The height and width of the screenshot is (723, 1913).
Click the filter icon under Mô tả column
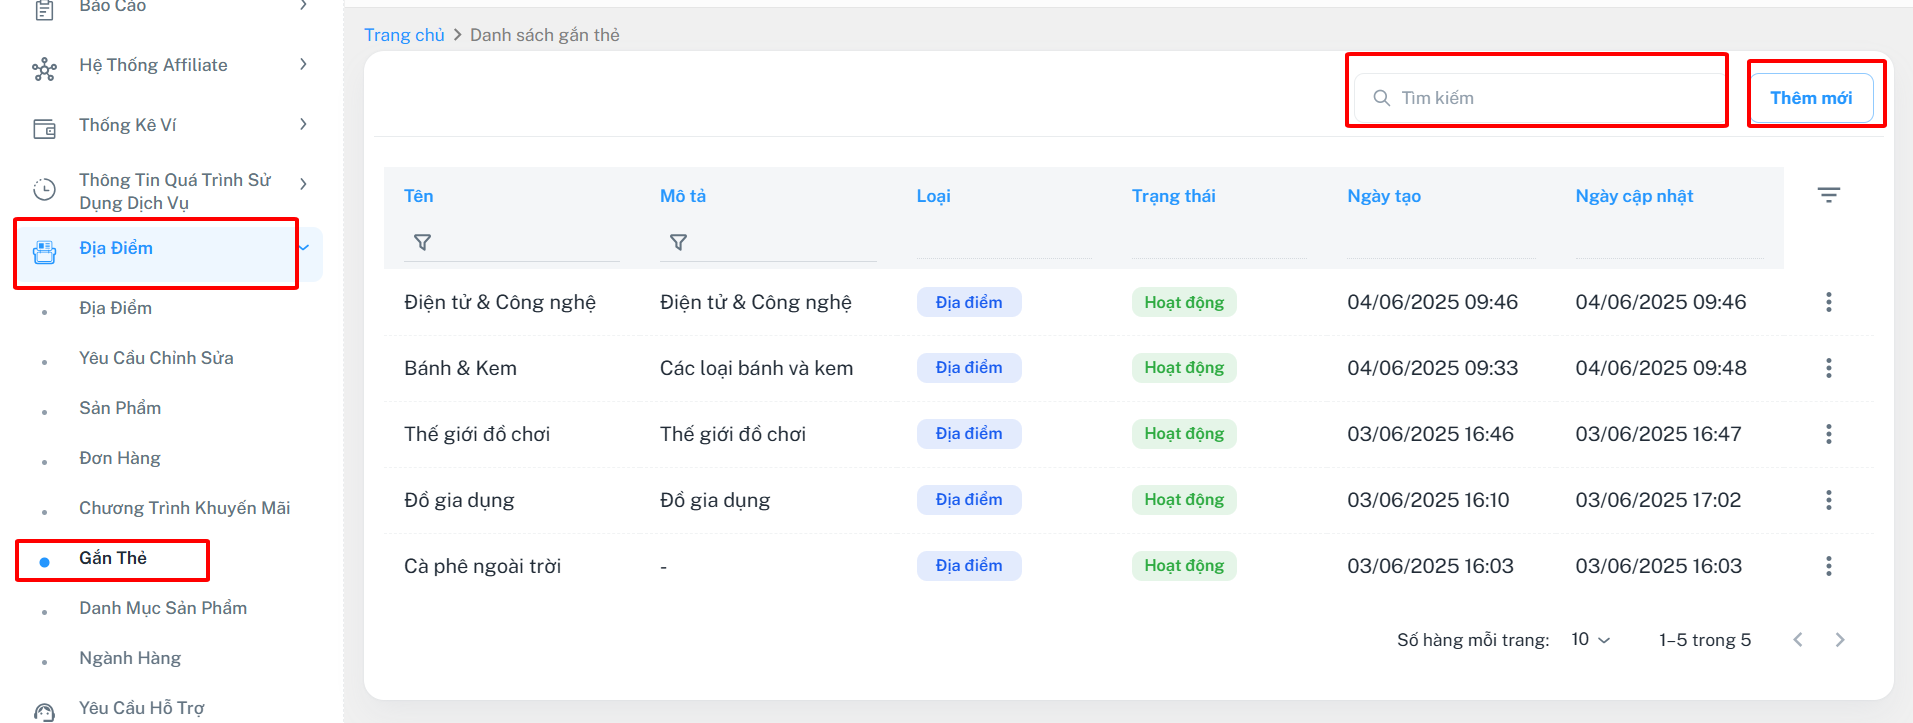point(678,242)
